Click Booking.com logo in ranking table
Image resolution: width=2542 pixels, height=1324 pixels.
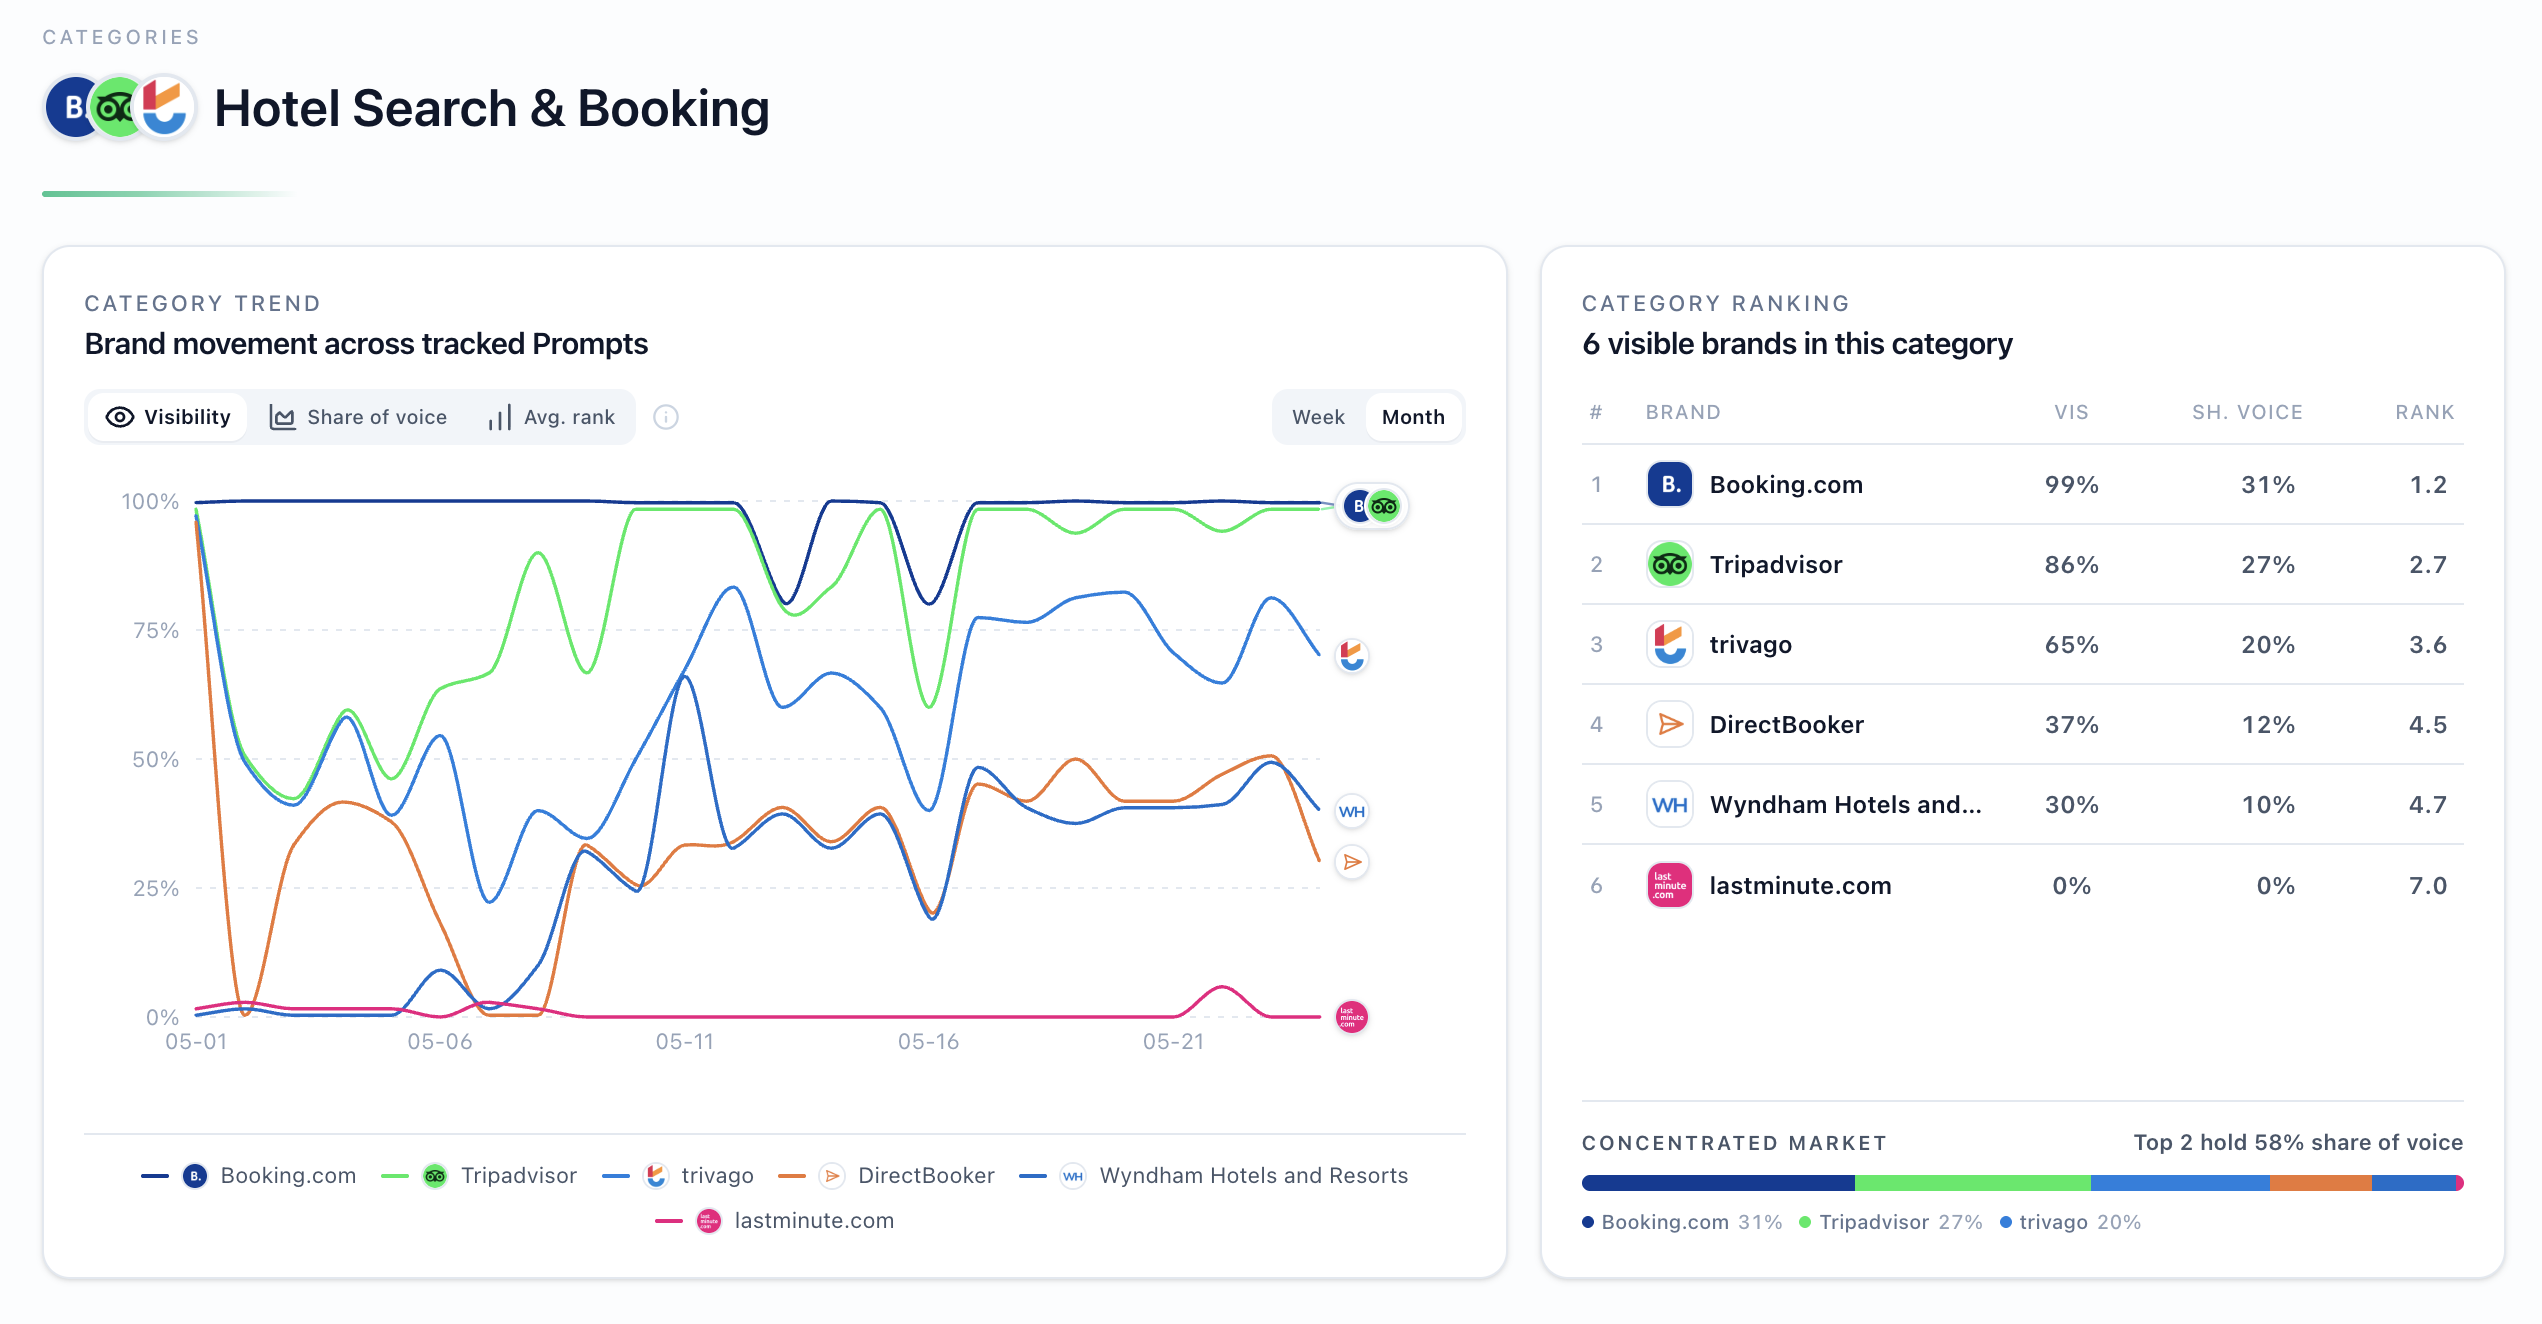1669,484
